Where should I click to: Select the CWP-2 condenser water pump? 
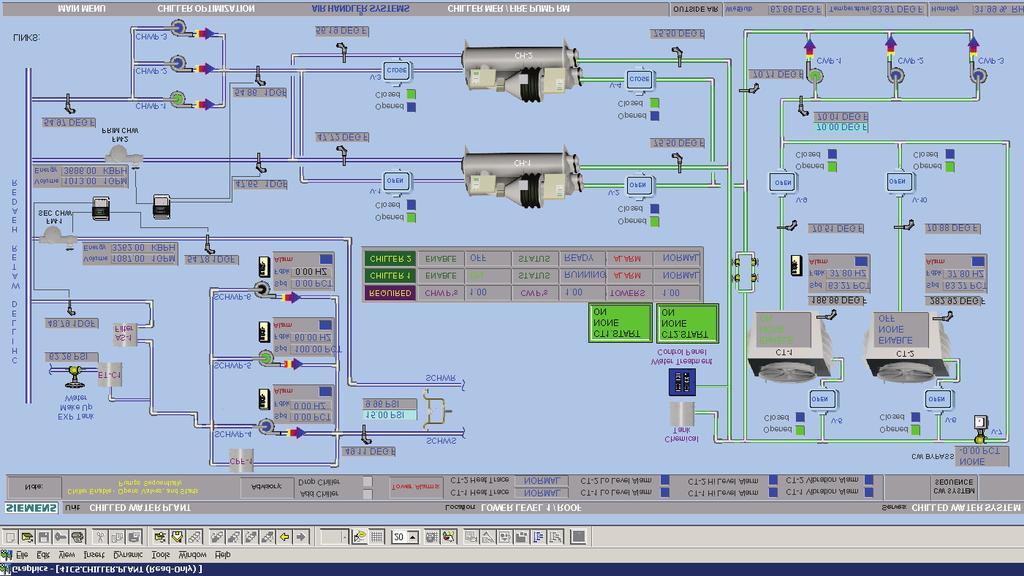click(x=896, y=75)
